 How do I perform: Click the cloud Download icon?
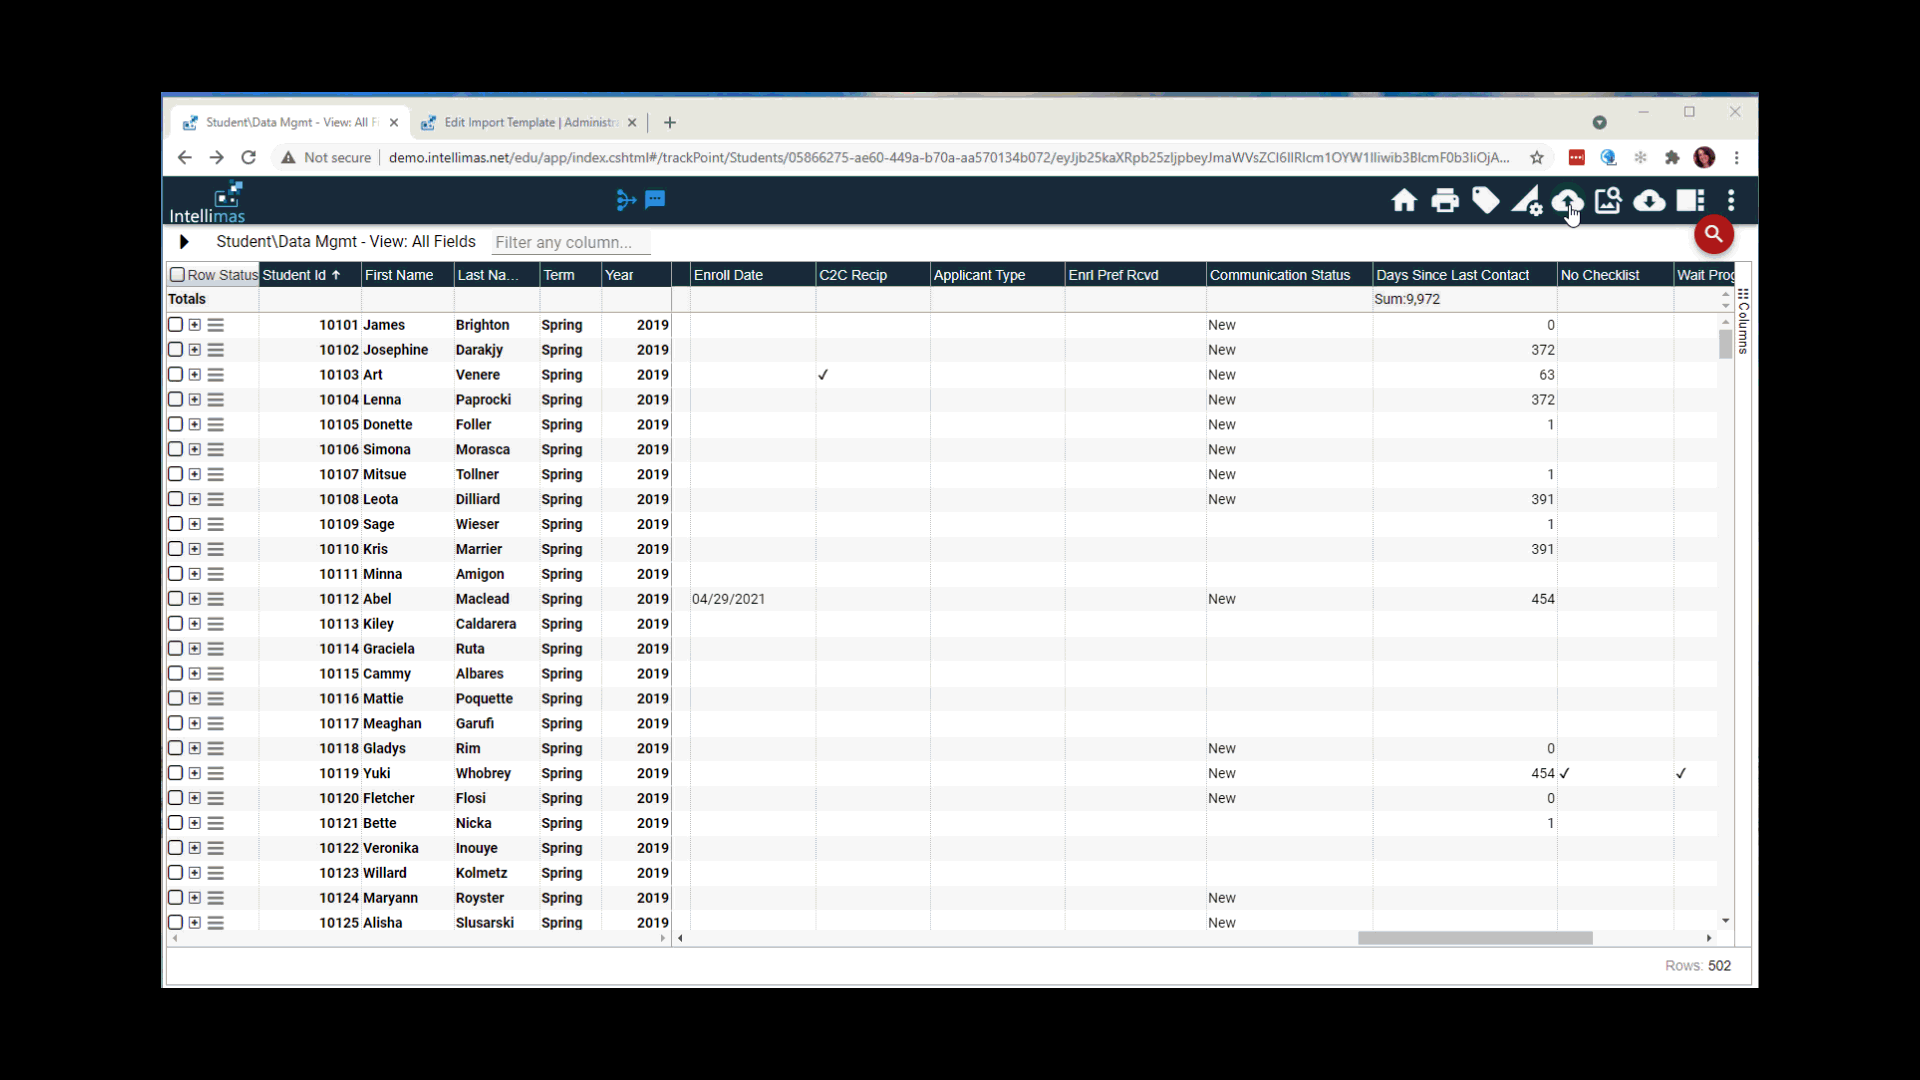[x=1649, y=201]
